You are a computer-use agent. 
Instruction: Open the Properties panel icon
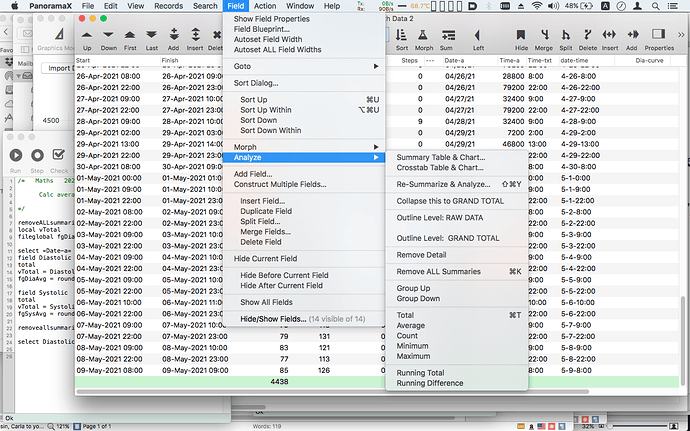(658, 34)
